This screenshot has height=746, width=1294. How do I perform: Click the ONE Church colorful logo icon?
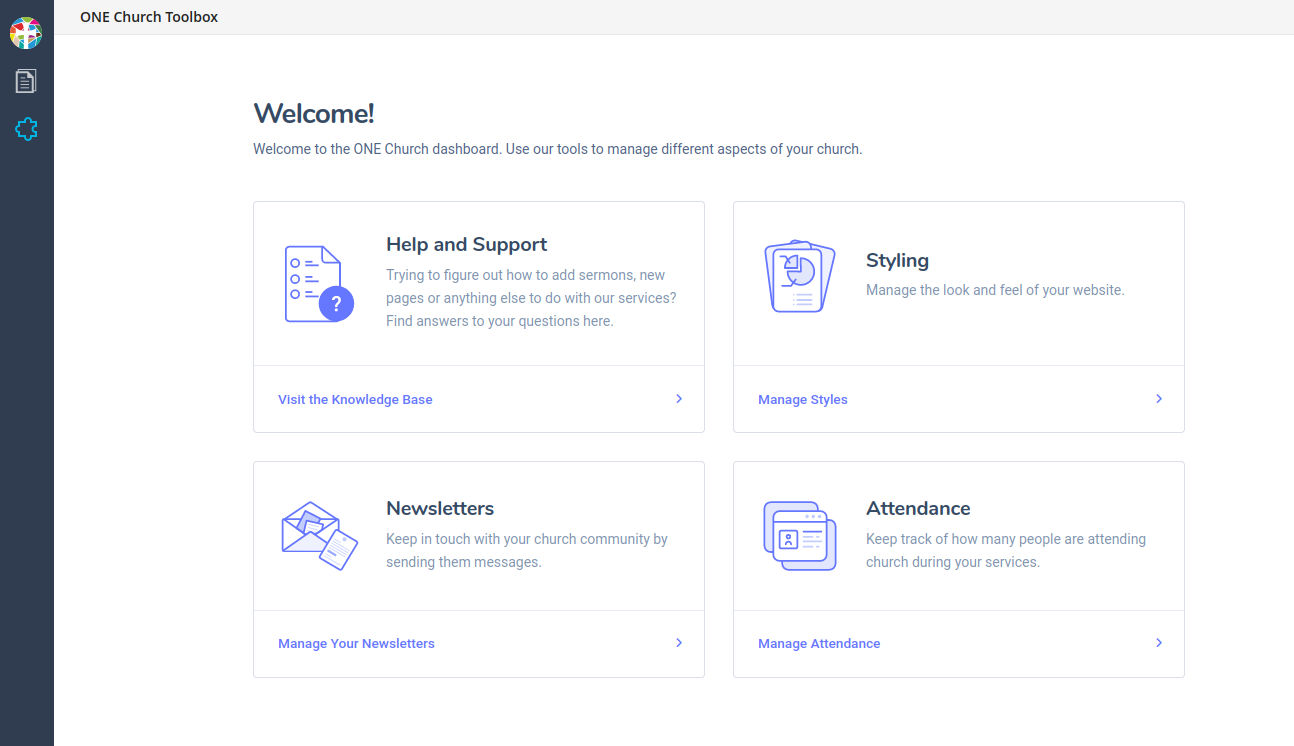tap(26, 33)
